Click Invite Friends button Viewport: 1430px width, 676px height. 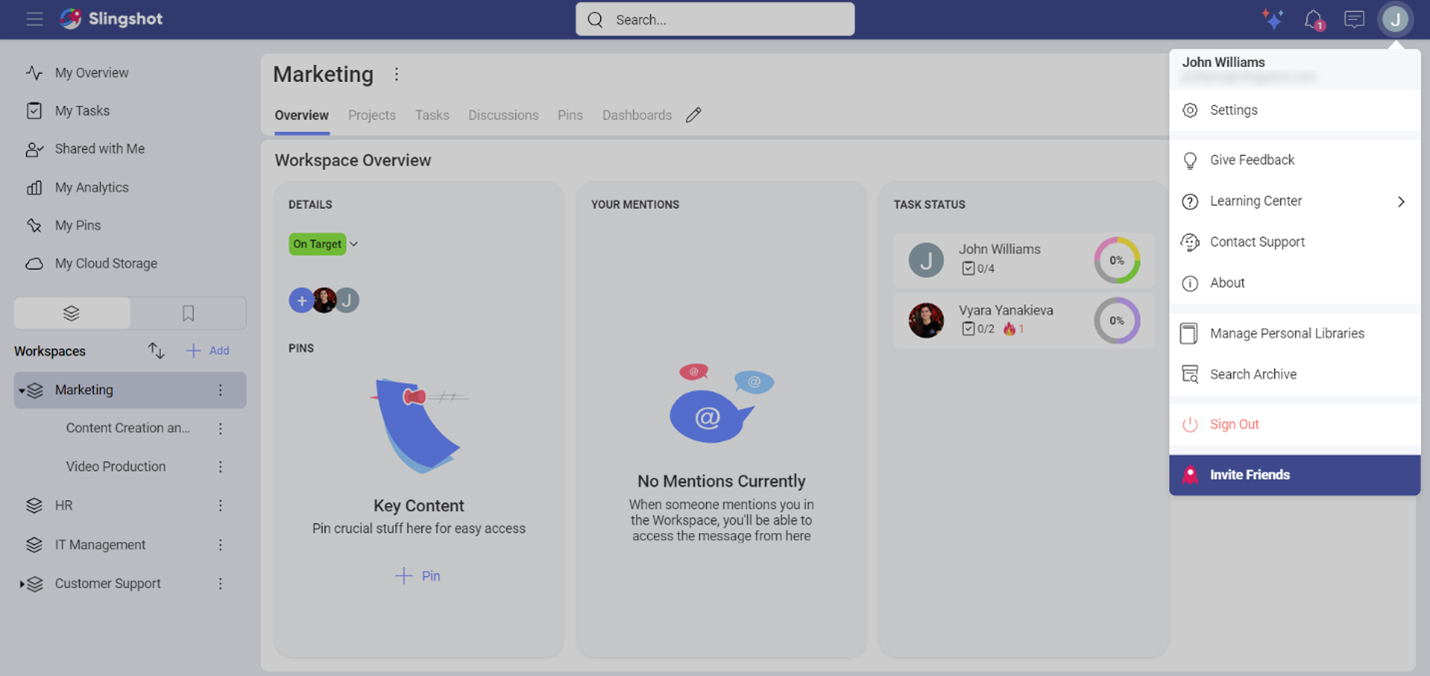tap(1295, 475)
